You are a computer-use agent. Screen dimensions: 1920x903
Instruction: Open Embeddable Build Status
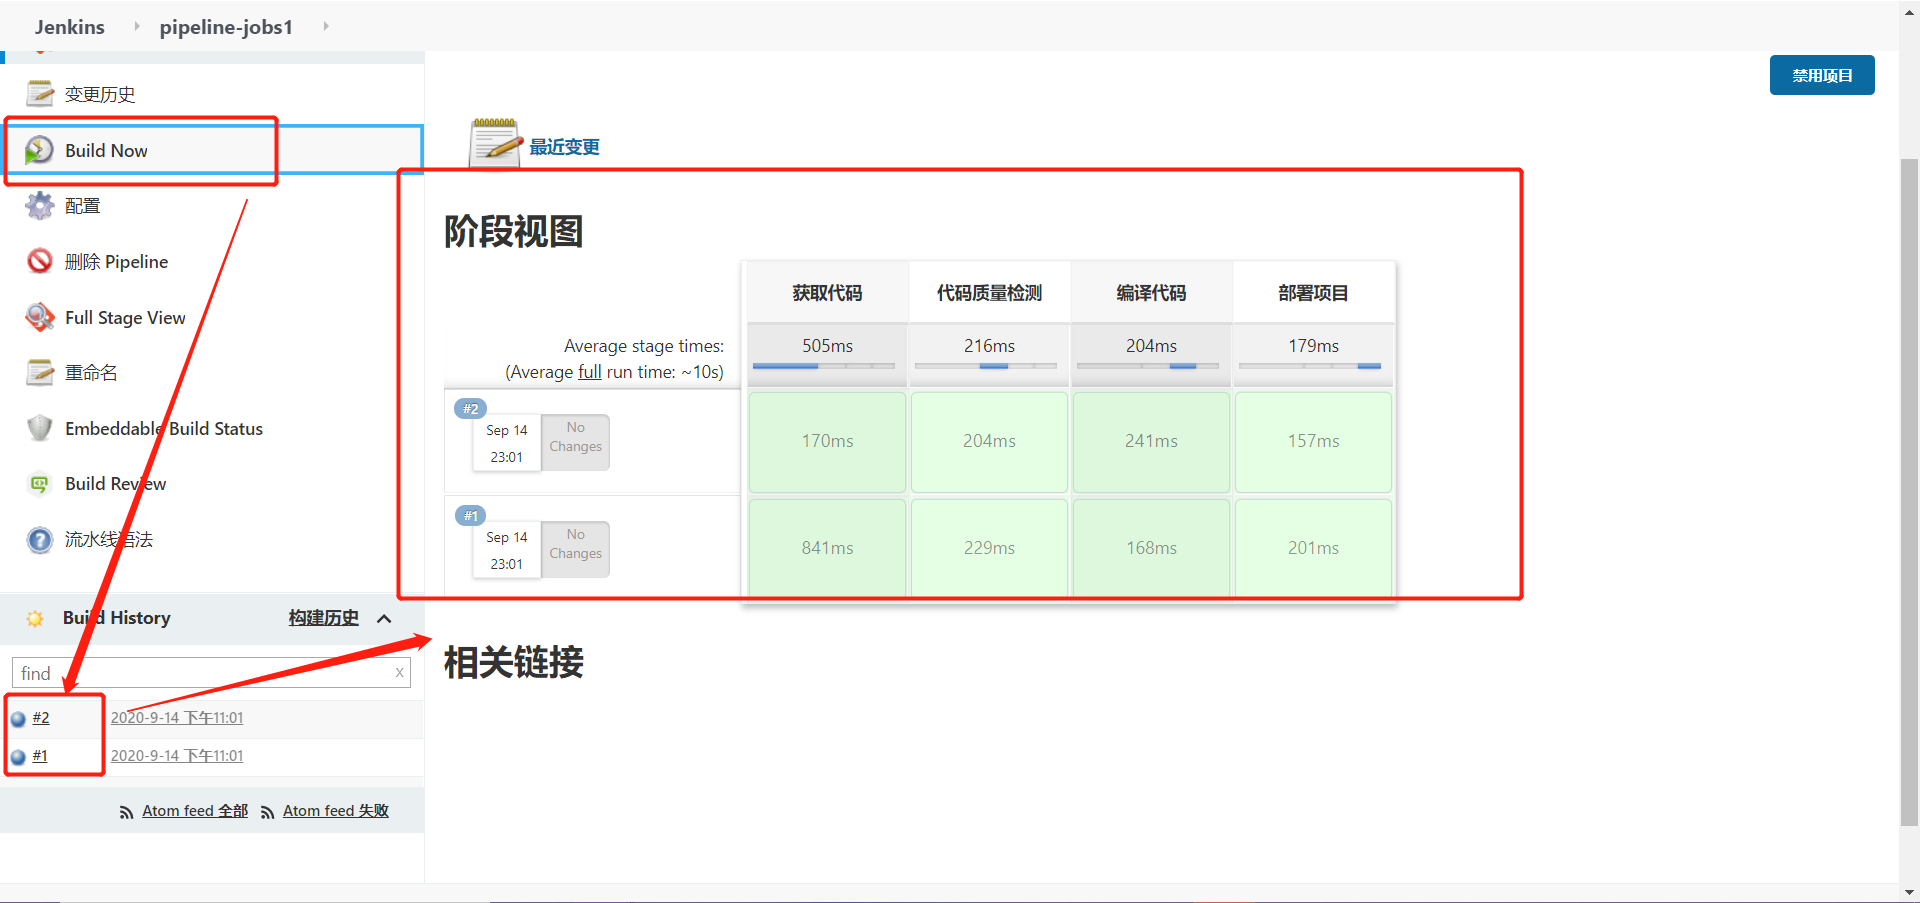pyautogui.click(x=164, y=428)
